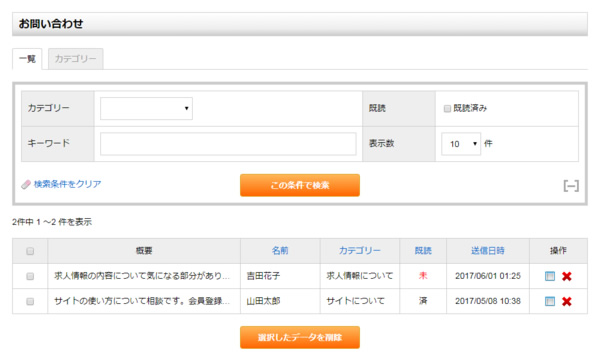Delete 吉田花子 inquiry with red X
This screenshot has height=361, width=600.
click(x=567, y=276)
